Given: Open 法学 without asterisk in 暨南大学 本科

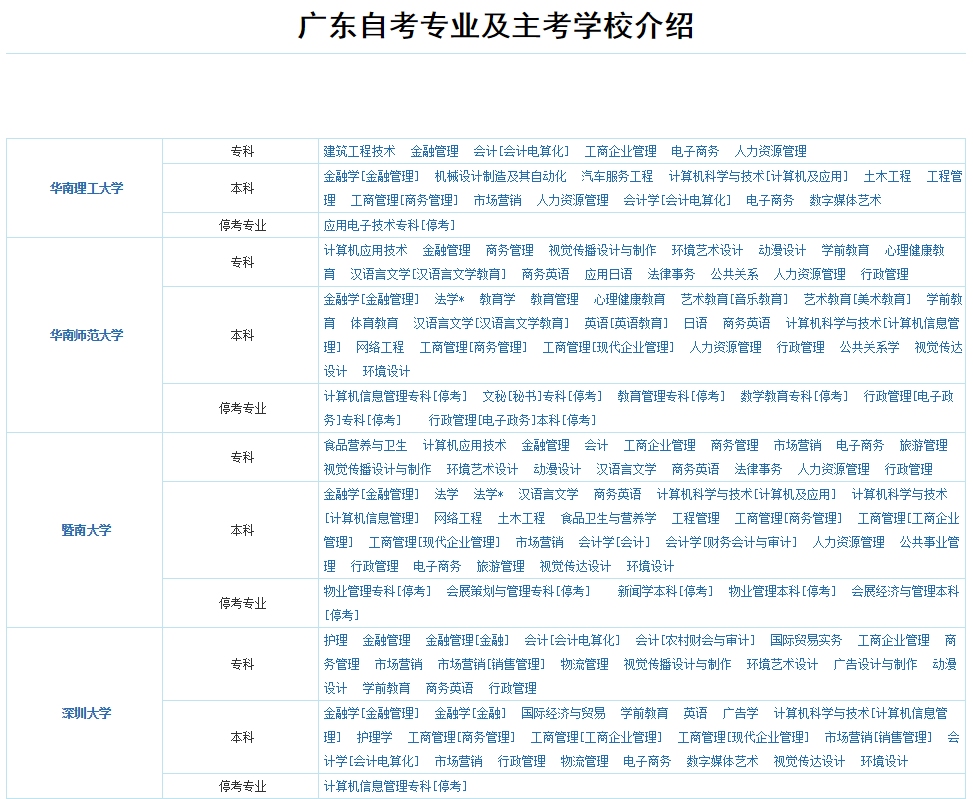Looking at the screenshot, I should coord(446,494).
